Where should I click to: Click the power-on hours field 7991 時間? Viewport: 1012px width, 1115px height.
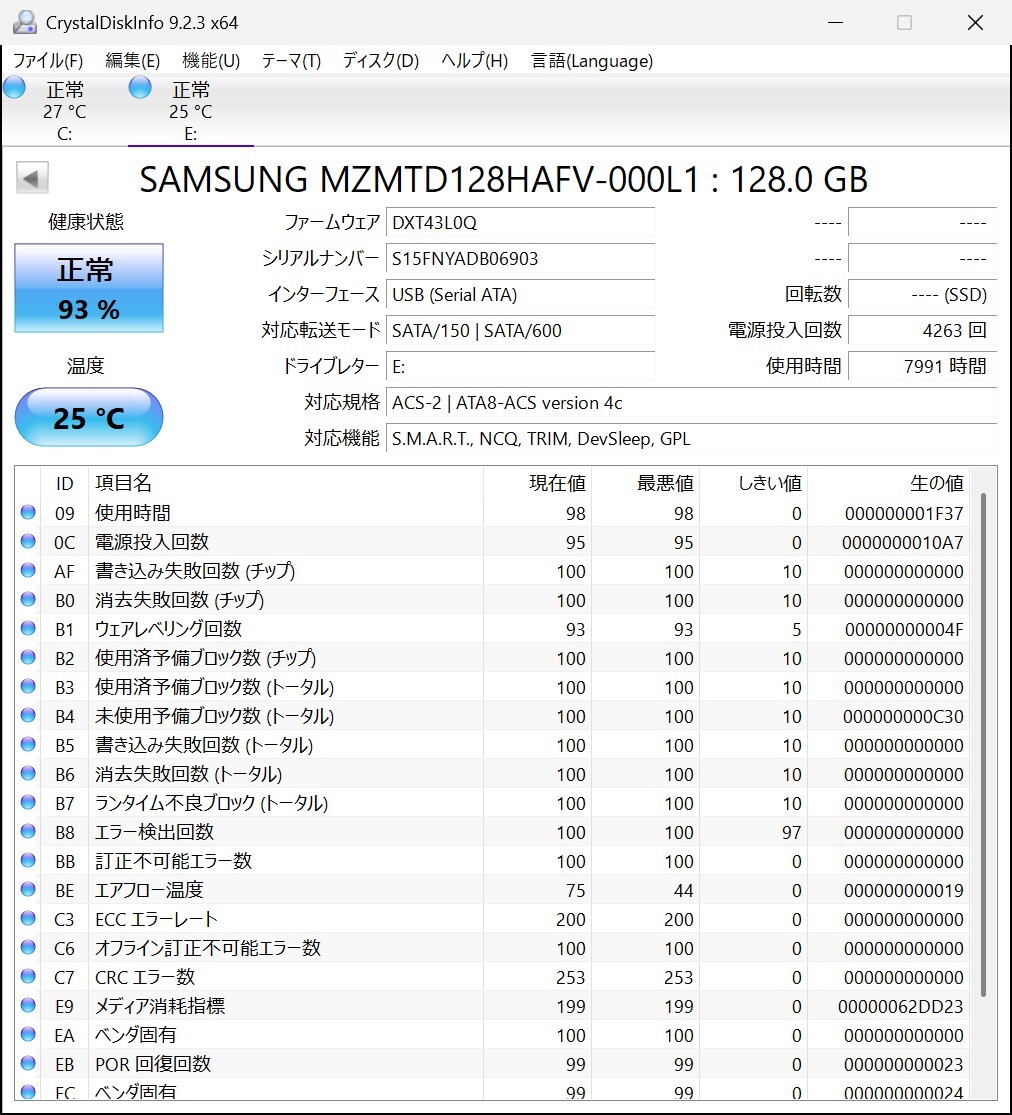click(922, 366)
